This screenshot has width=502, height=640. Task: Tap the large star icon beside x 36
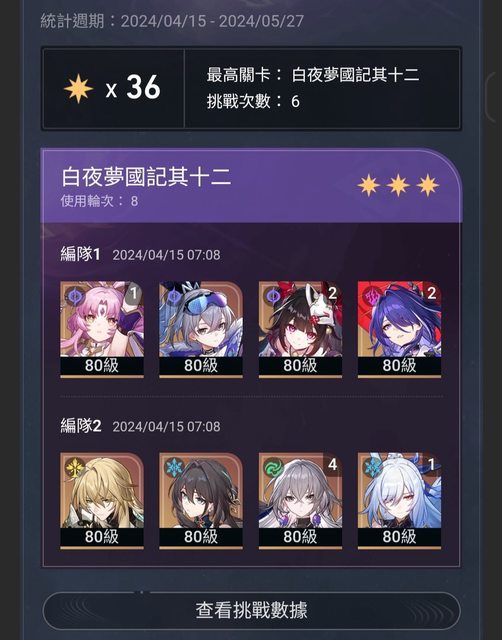[78, 88]
